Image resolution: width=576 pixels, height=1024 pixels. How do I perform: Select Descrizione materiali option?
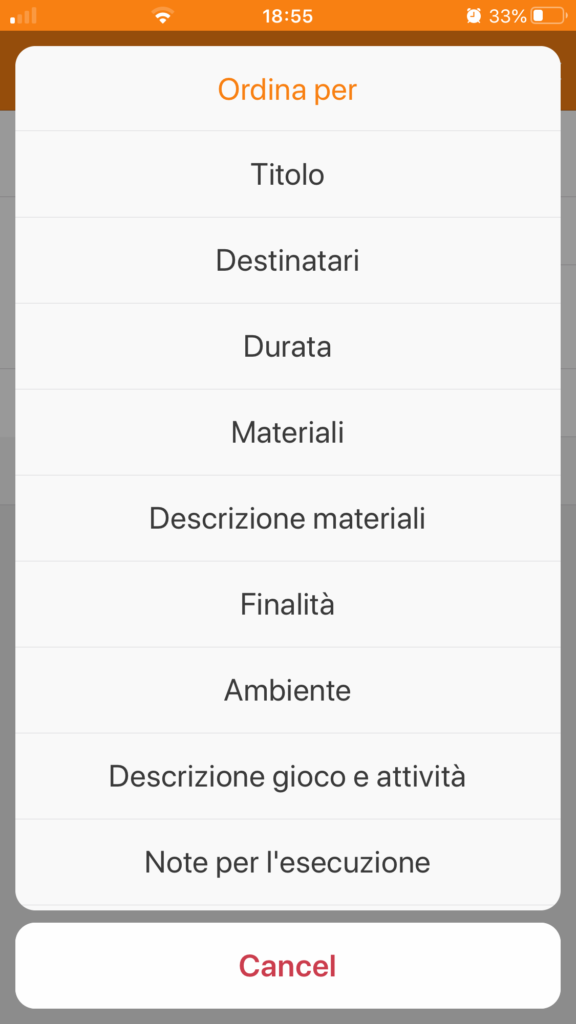click(287, 519)
